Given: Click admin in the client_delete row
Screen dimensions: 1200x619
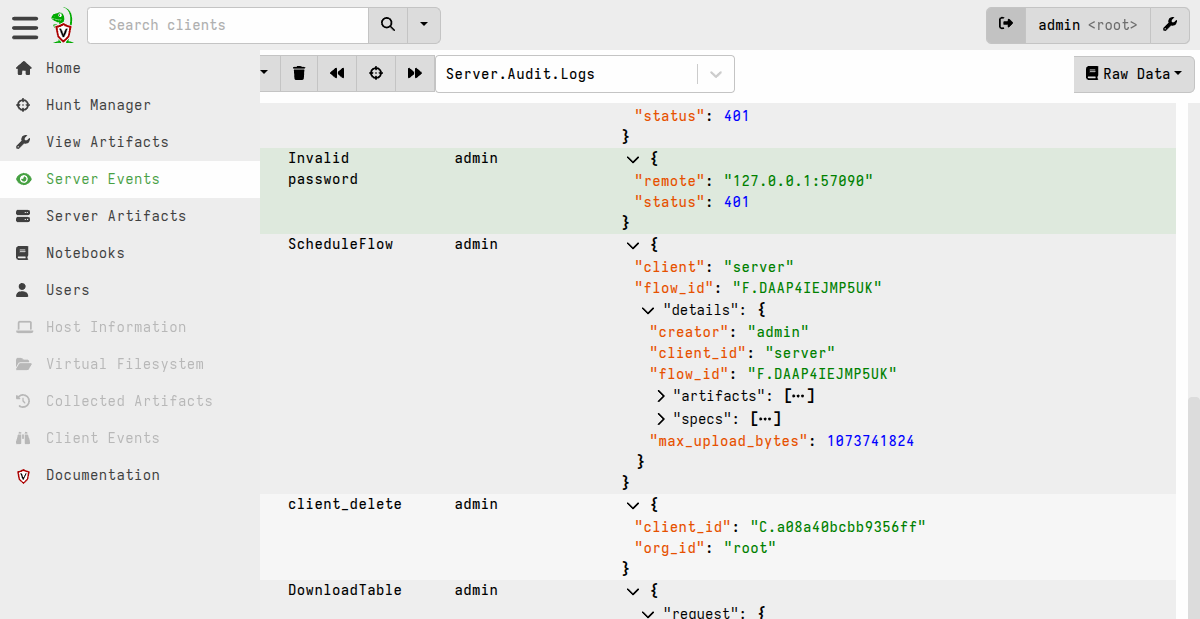Looking at the screenshot, I should coord(476,504).
